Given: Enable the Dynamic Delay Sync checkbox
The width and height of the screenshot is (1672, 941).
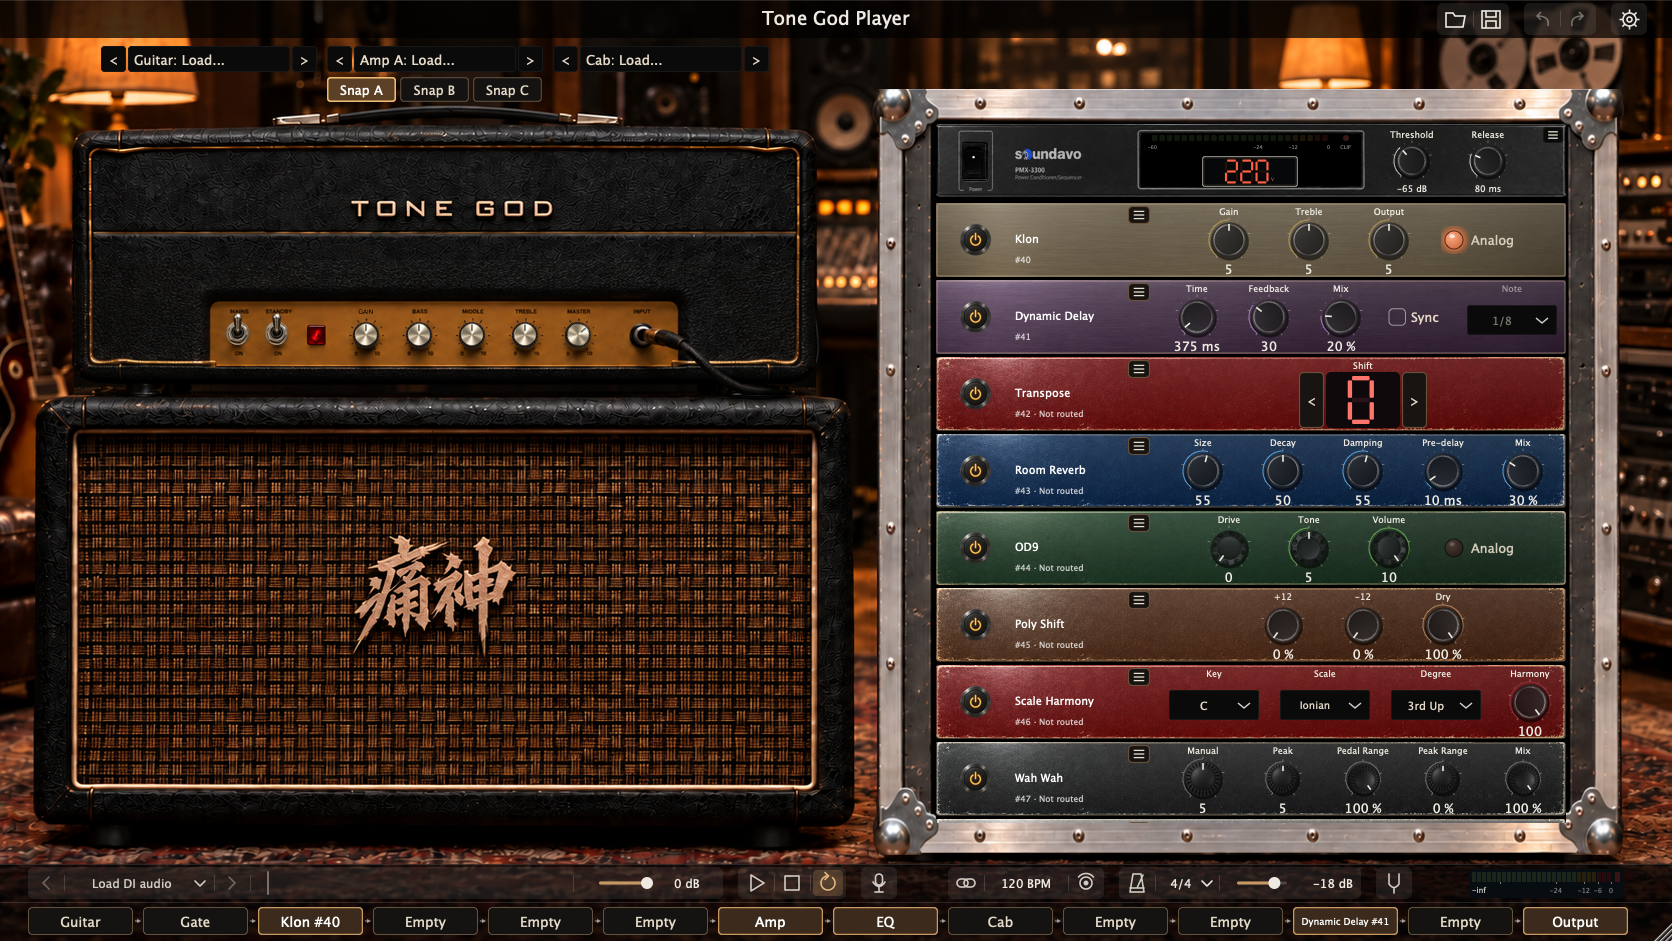Looking at the screenshot, I should (x=1397, y=317).
